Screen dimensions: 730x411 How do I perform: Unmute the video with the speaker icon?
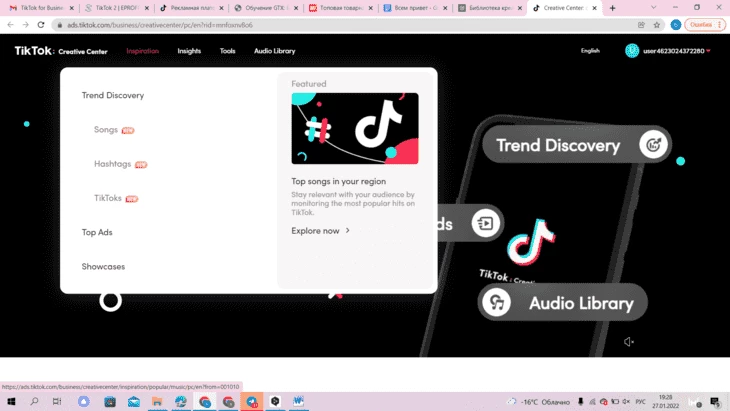[628, 342]
